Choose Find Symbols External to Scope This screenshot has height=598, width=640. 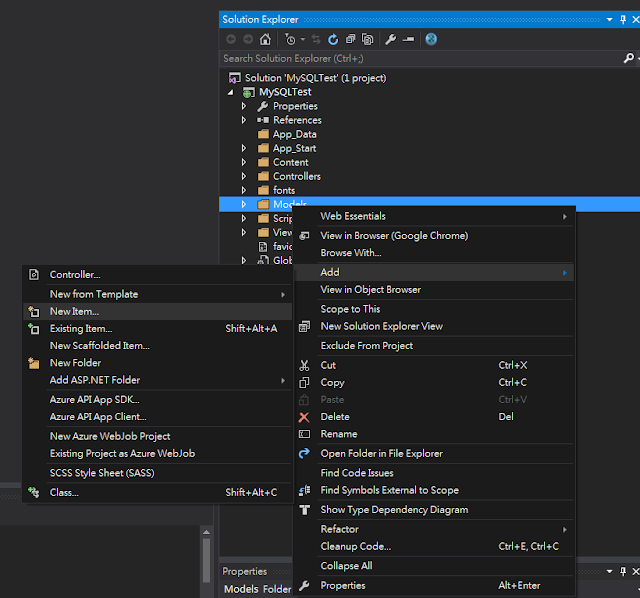click(433, 490)
